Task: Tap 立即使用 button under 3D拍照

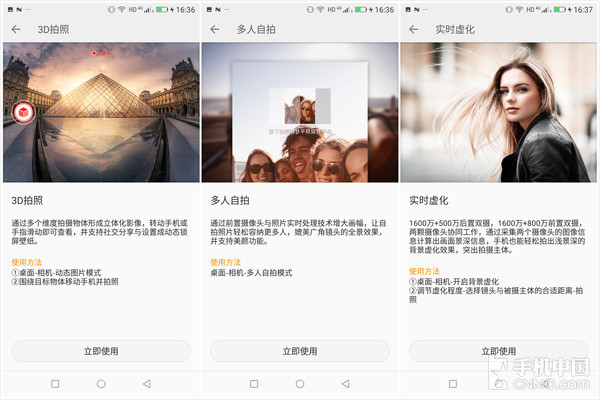Action: [101, 351]
